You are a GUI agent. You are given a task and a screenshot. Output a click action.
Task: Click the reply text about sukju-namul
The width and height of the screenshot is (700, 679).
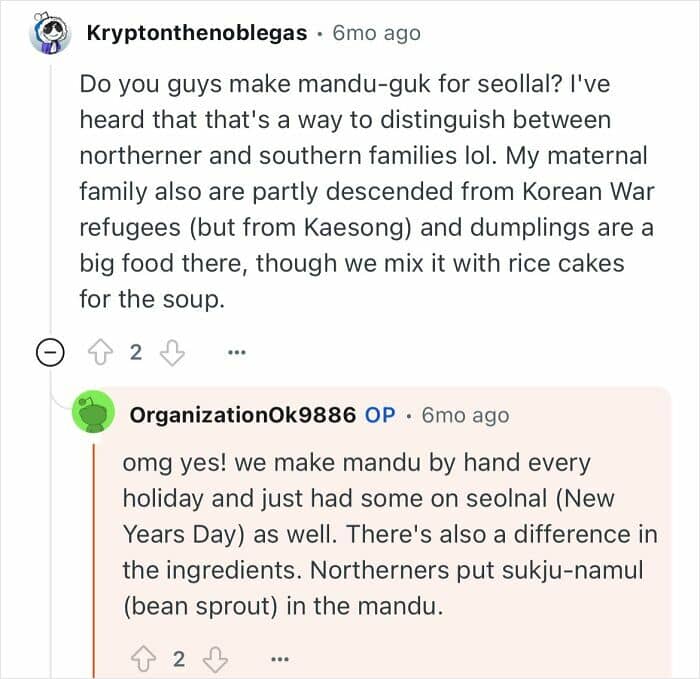(390, 534)
